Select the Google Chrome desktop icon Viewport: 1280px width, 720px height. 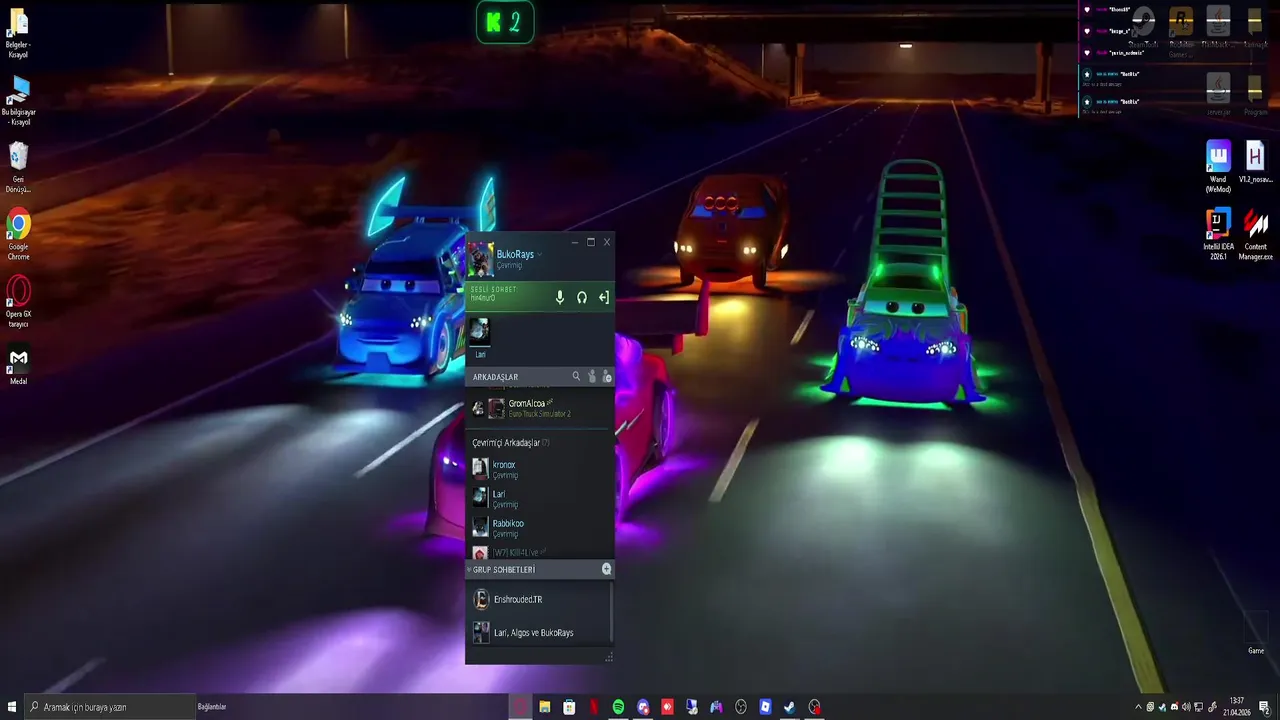[x=18, y=235]
